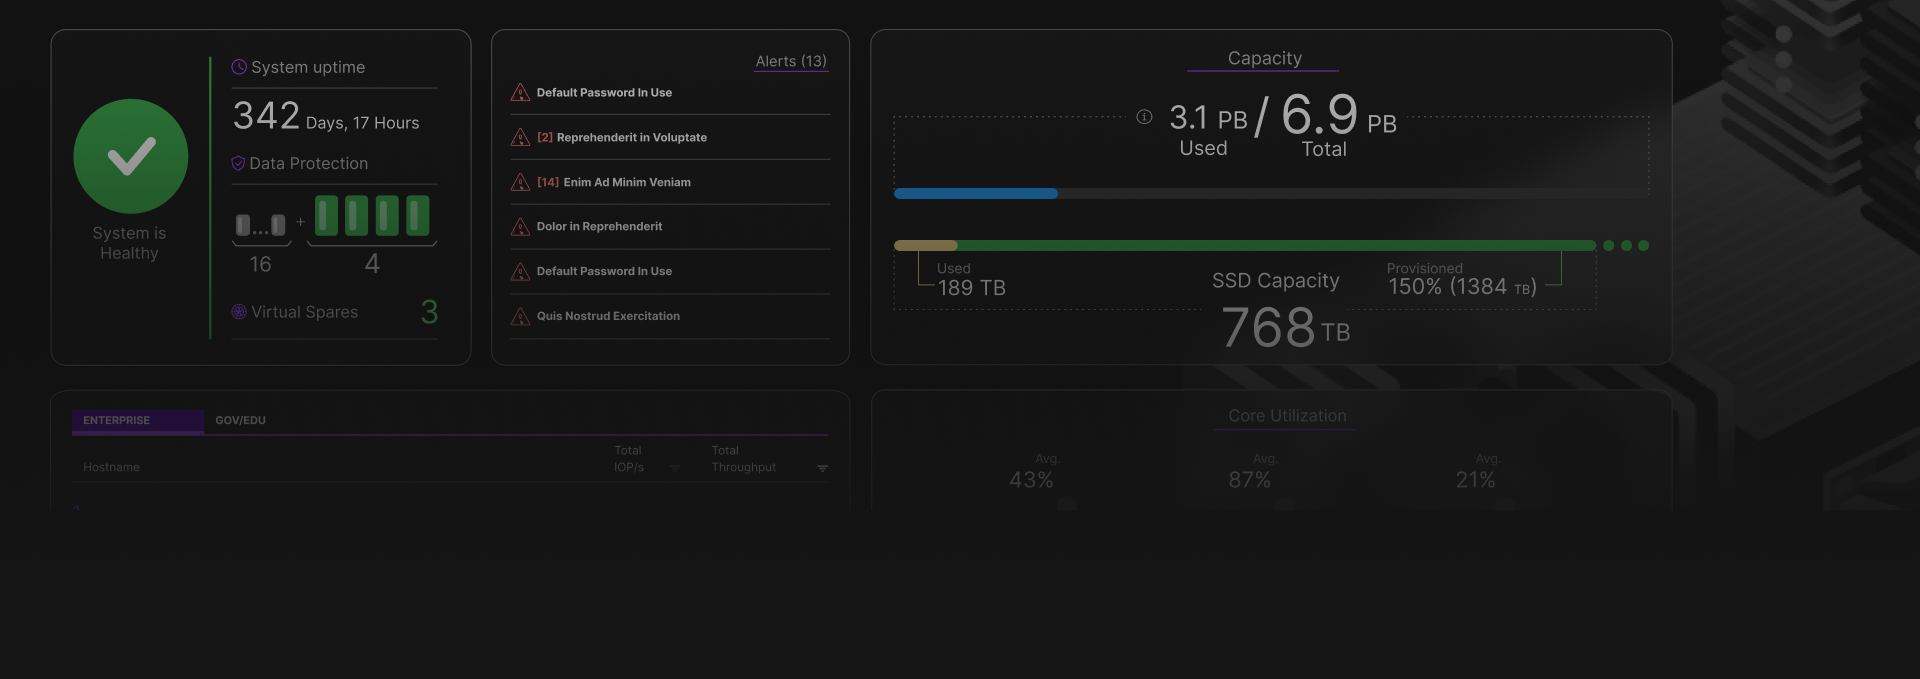Click the Virtual Spares icon
The height and width of the screenshot is (679, 1920).
click(239, 312)
